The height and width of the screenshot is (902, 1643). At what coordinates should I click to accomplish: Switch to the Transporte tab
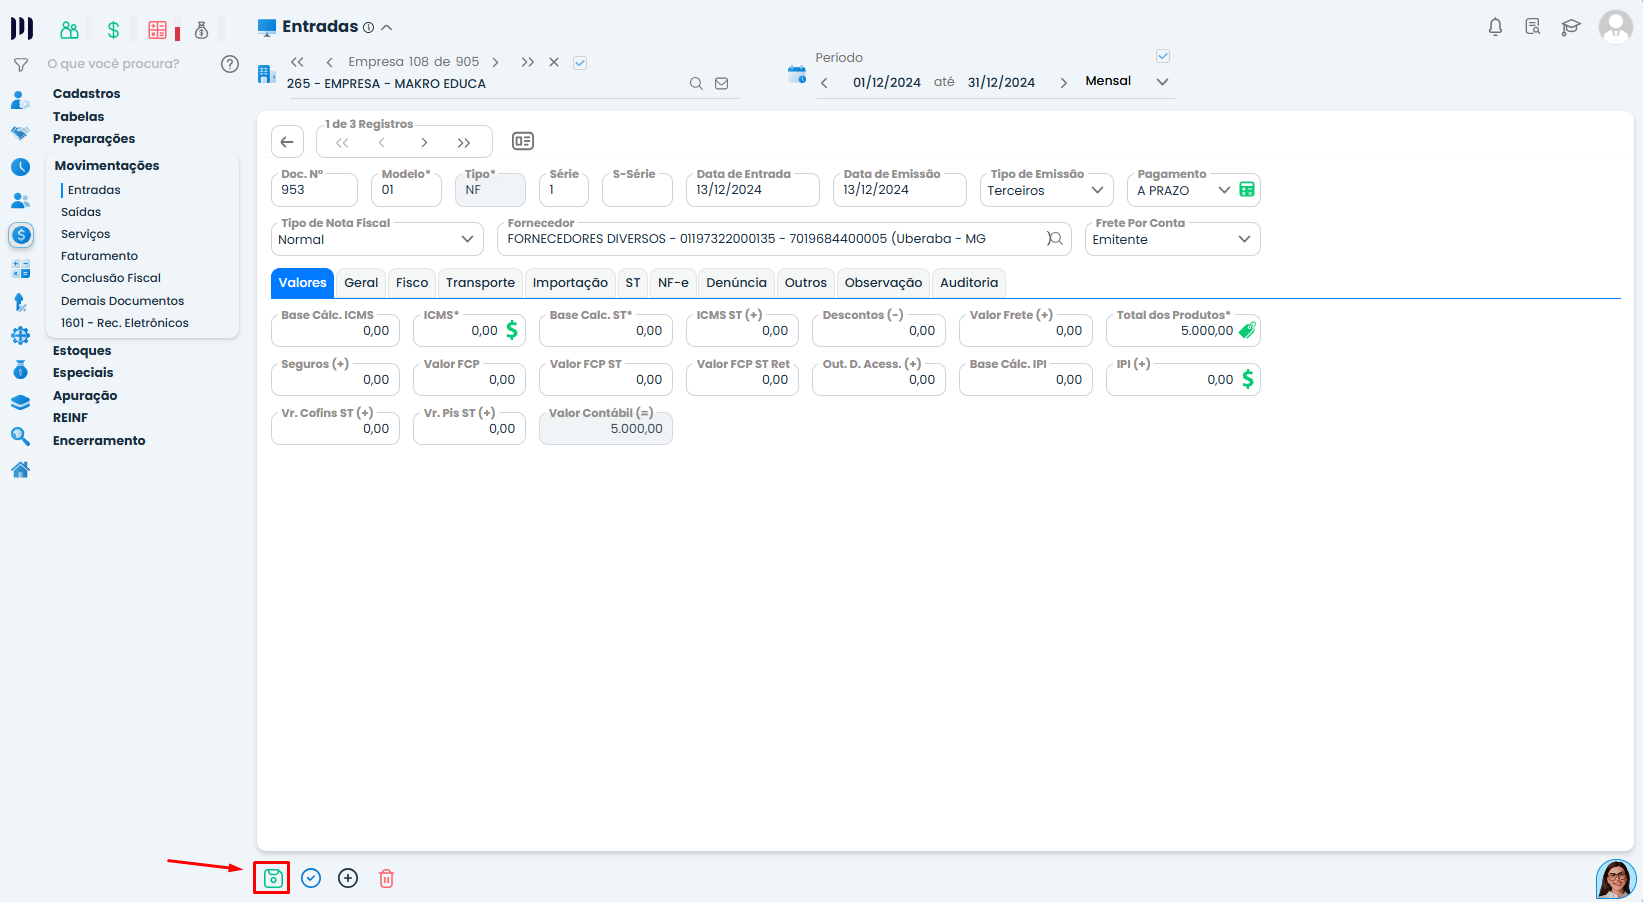(481, 283)
